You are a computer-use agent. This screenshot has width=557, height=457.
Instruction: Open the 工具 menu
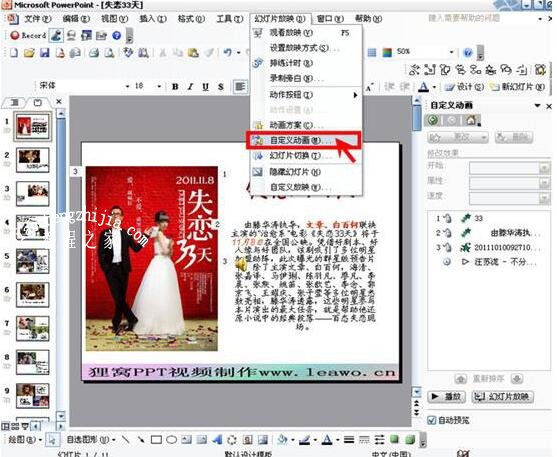229,18
